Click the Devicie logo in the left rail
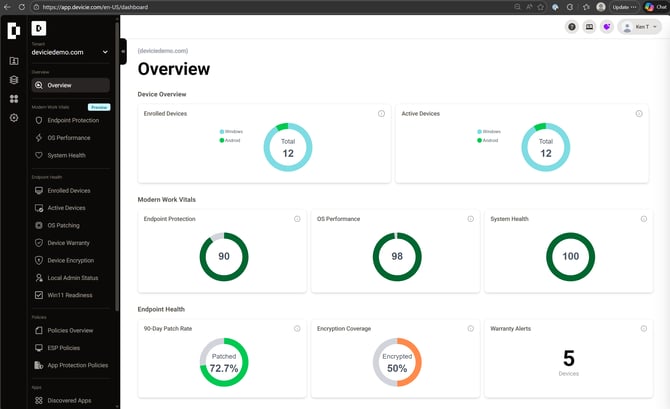Image resolution: width=670 pixels, height=409 pixels. (x=14, y=30)
